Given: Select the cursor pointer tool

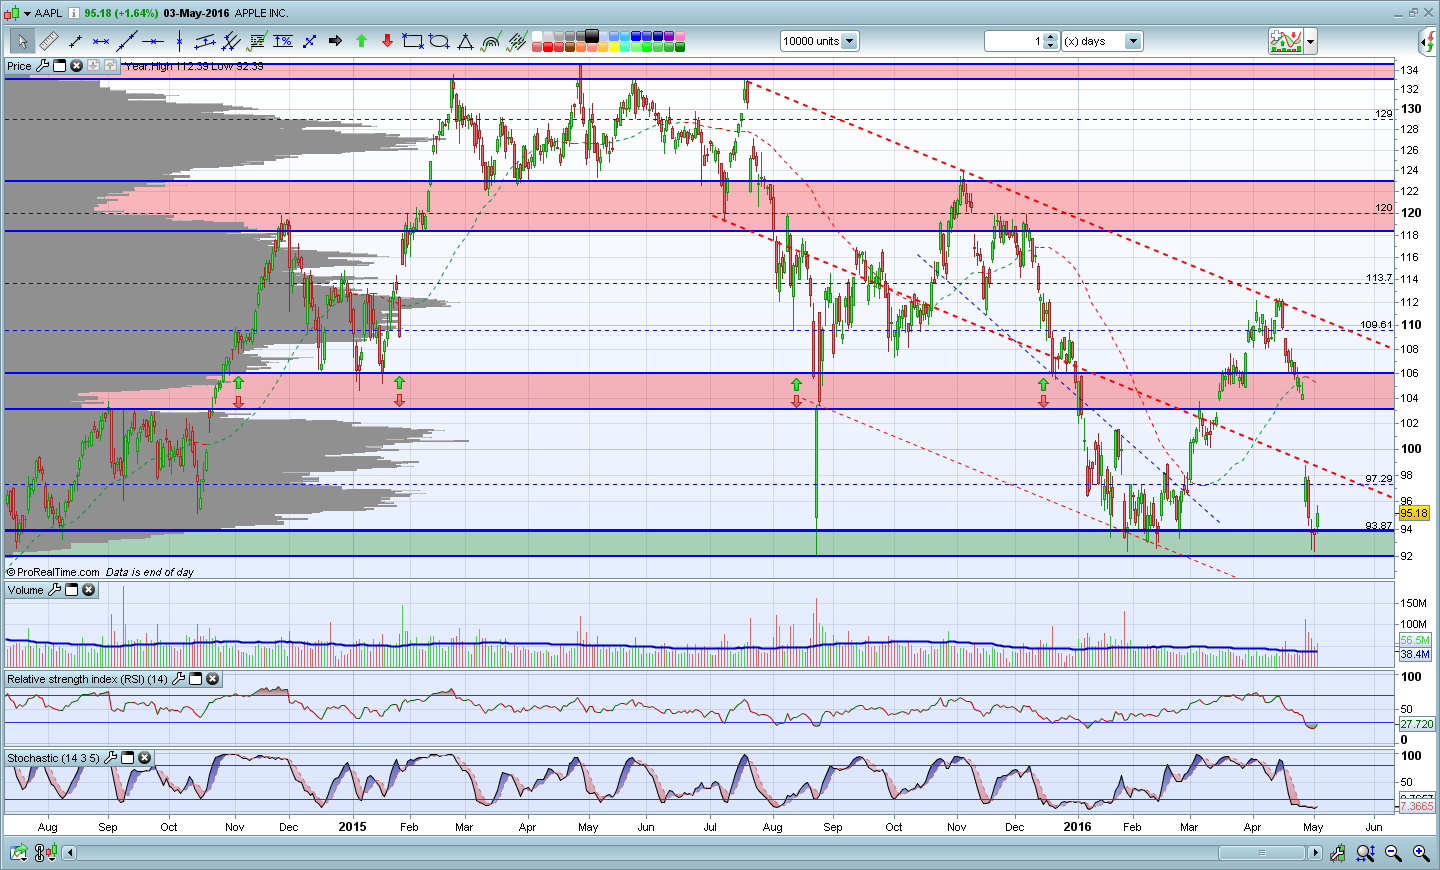Looking at the screenshot, I should pyautogui.click(x=22, y=41).
